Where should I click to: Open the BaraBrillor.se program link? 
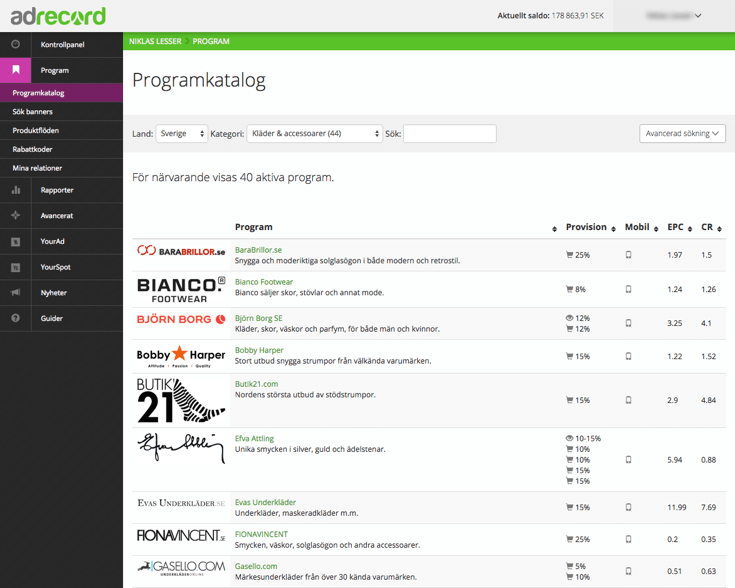tap(258, 250)
